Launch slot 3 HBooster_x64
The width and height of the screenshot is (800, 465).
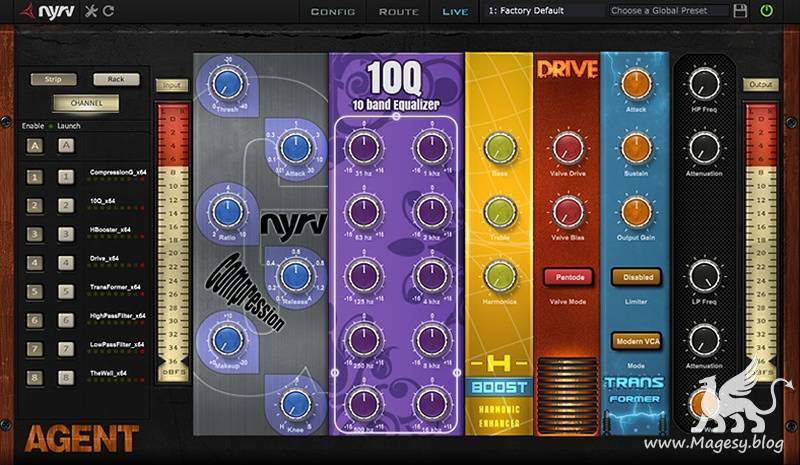coord(66,234)
